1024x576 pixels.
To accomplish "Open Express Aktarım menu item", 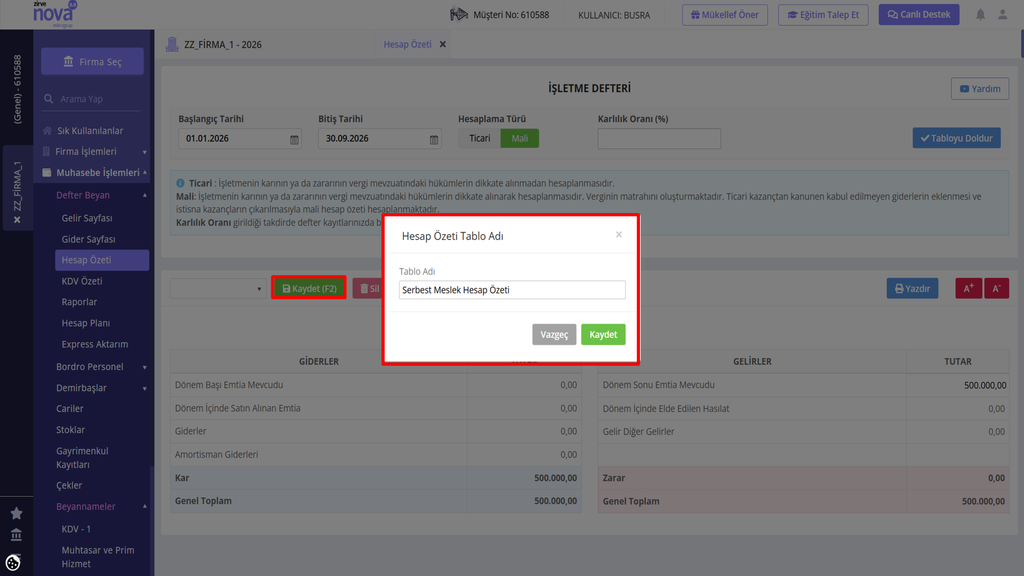I will (x=95, y=344).
